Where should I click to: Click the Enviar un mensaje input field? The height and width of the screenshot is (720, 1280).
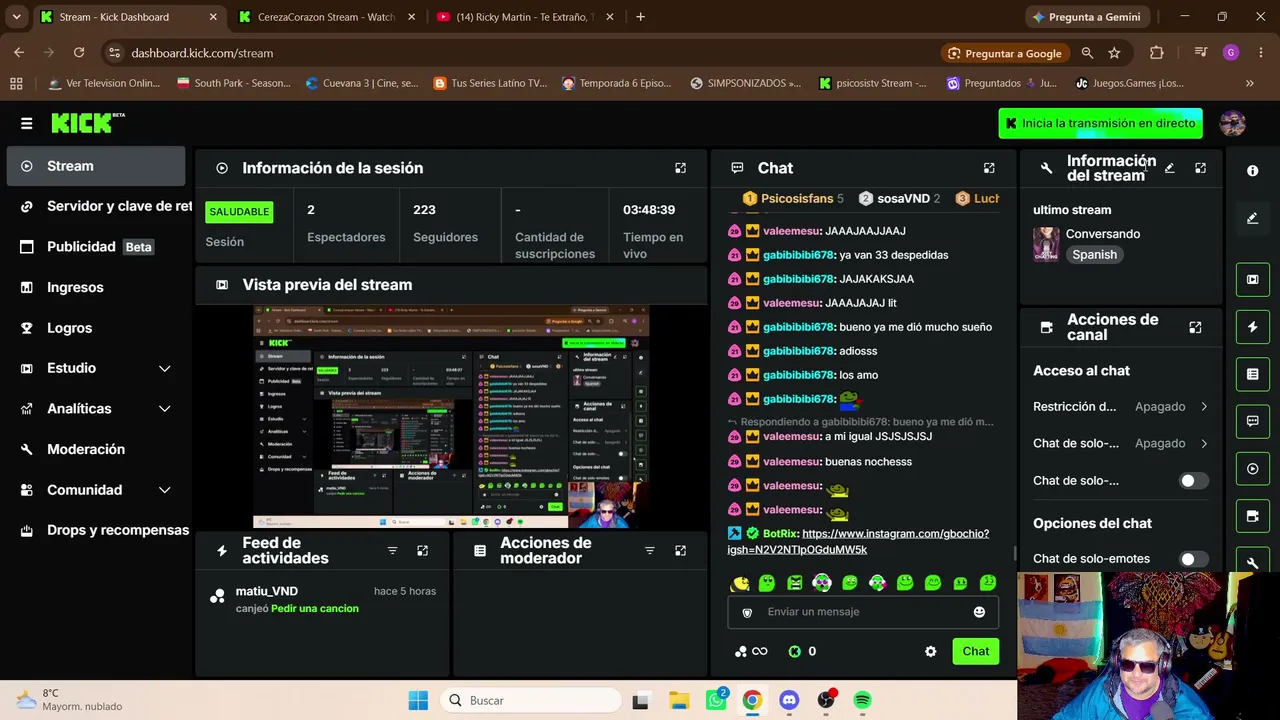(x=862, y=612)
